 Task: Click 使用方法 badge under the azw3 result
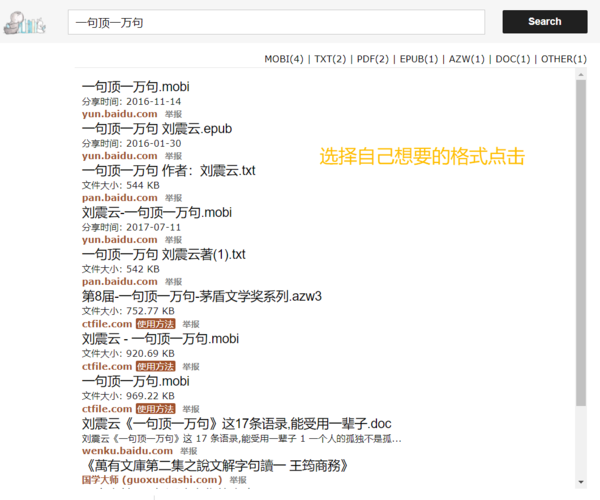click(x=155, y=324)
